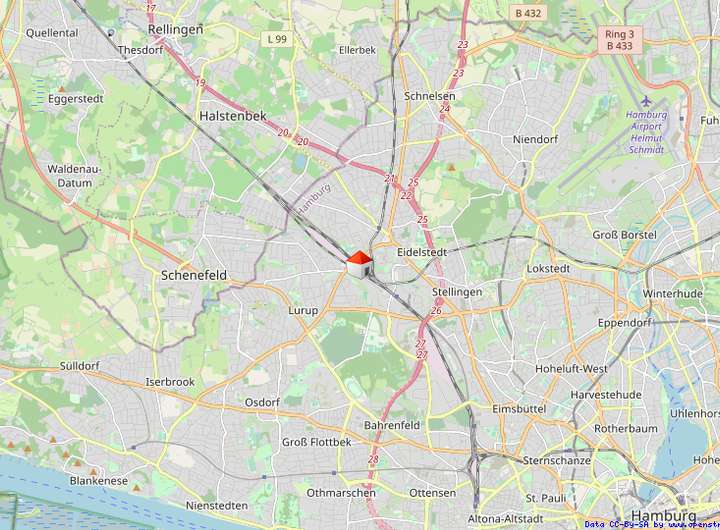Click the Winterhude district label
This screenshot has height=530, width=720.
point(672,293)
